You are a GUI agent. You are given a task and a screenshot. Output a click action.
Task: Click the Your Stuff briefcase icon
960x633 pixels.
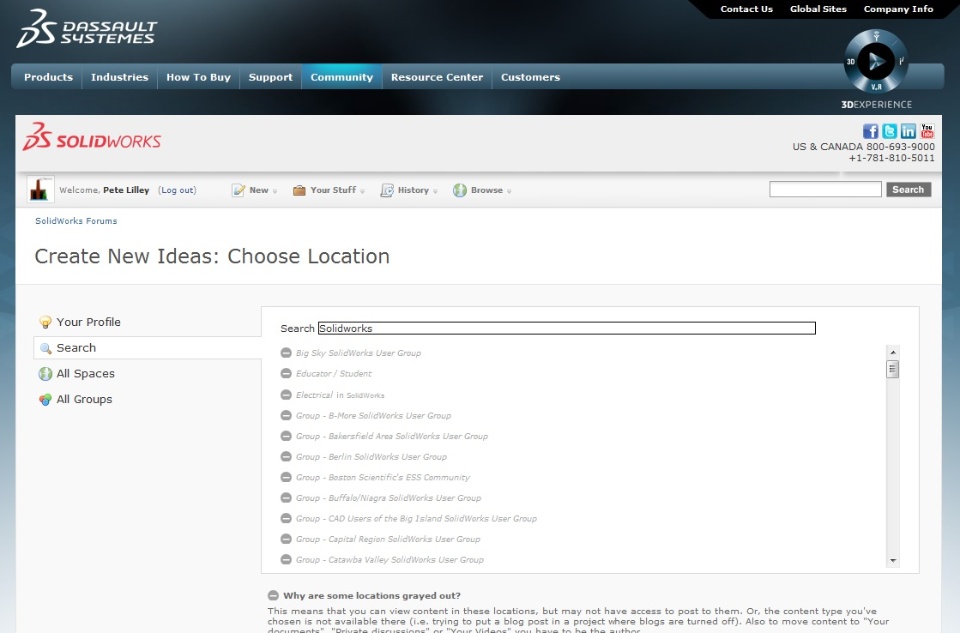coord(299,190)
